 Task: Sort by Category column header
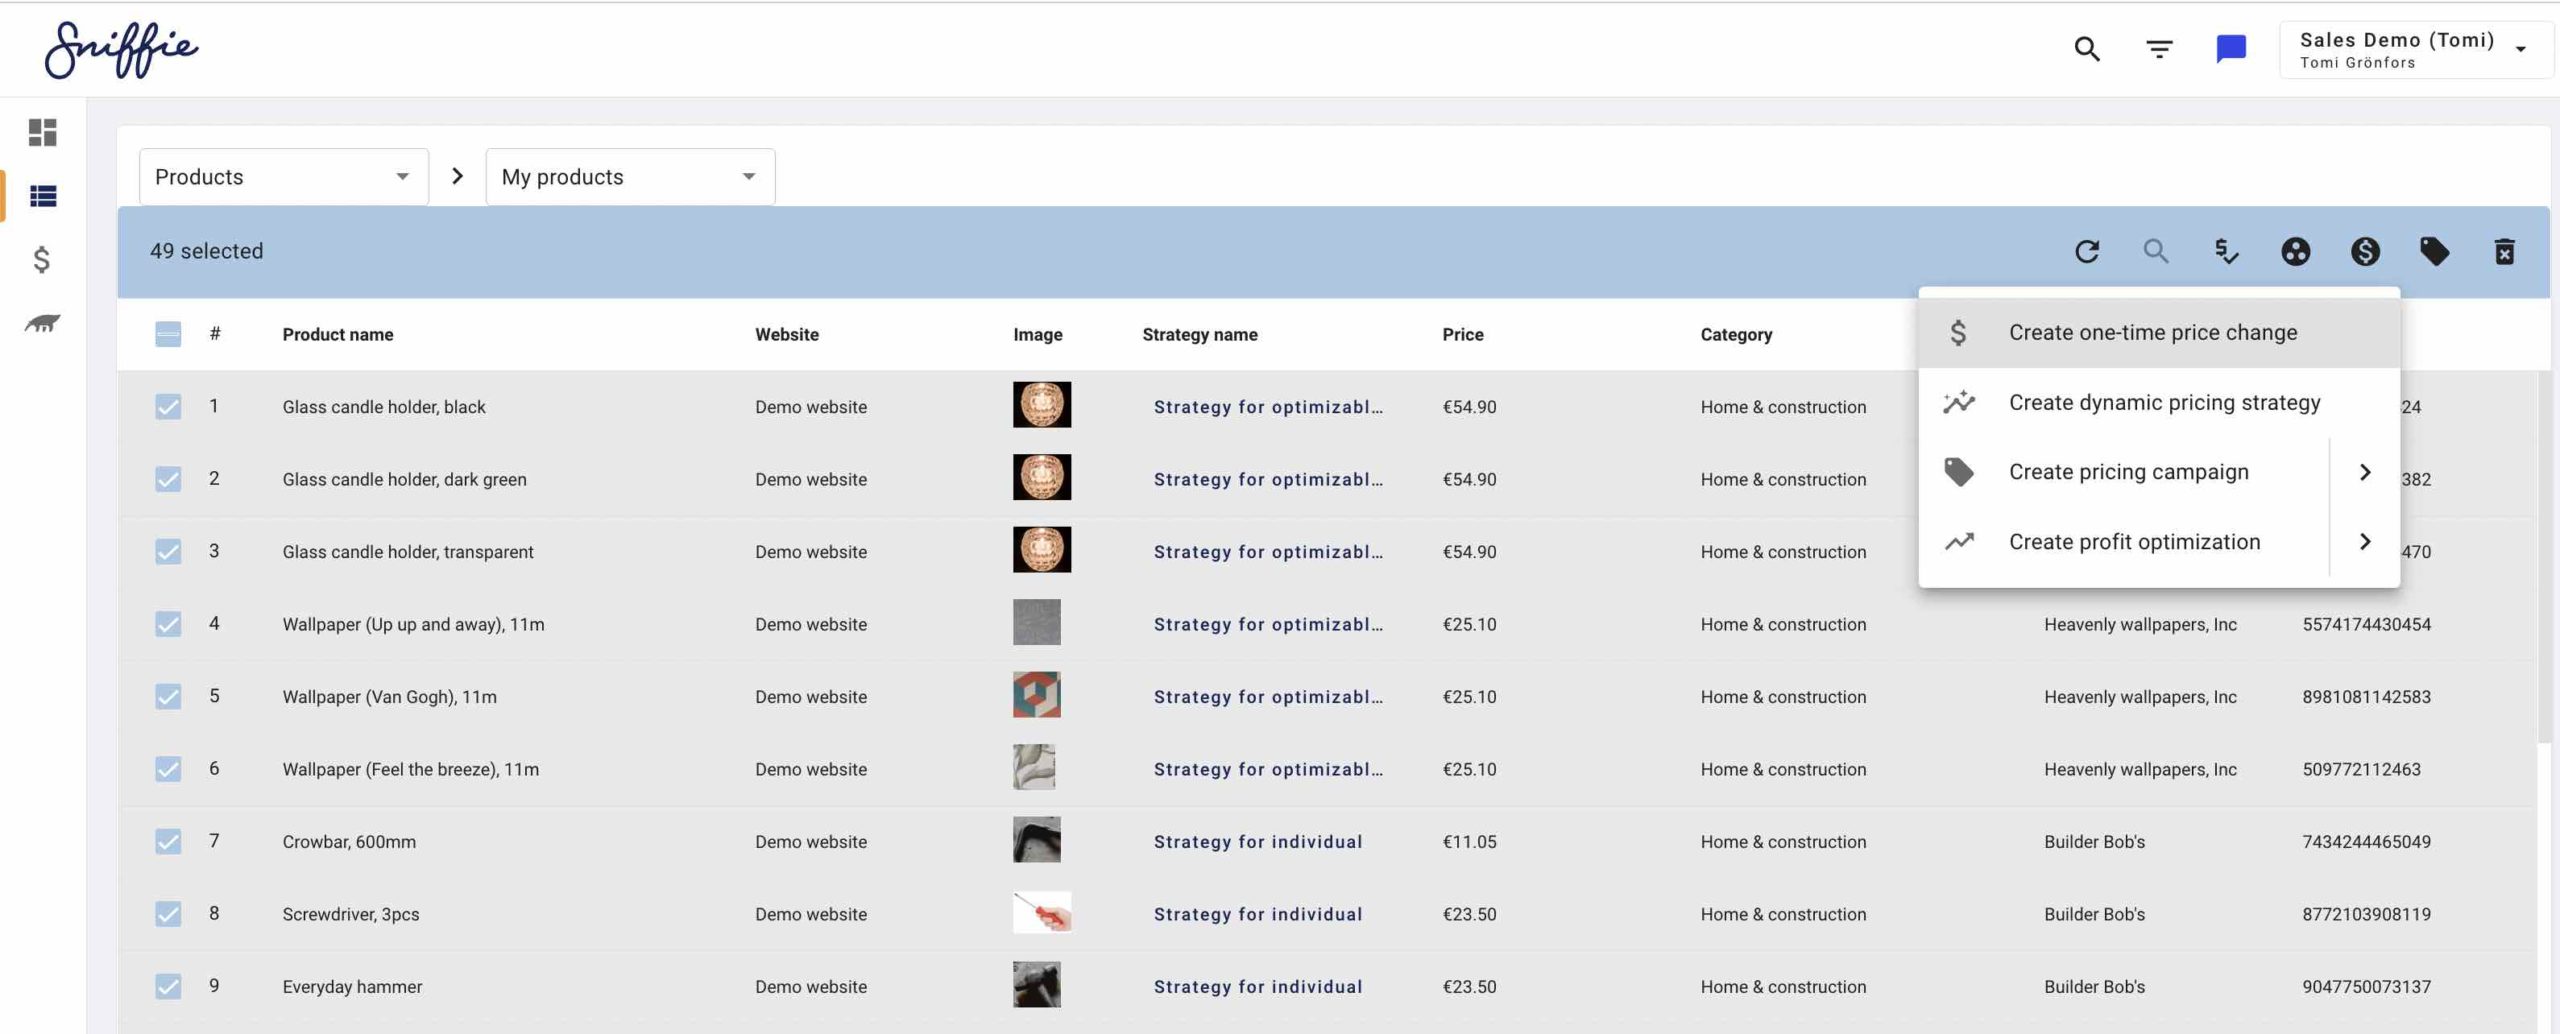point(1736,334)
